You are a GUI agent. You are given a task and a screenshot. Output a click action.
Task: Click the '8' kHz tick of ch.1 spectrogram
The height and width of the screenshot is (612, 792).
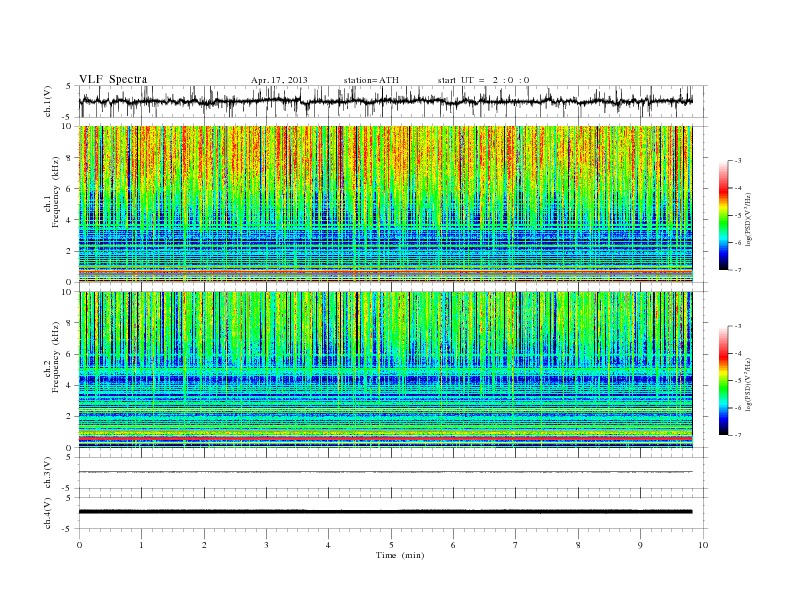point(69,158)
